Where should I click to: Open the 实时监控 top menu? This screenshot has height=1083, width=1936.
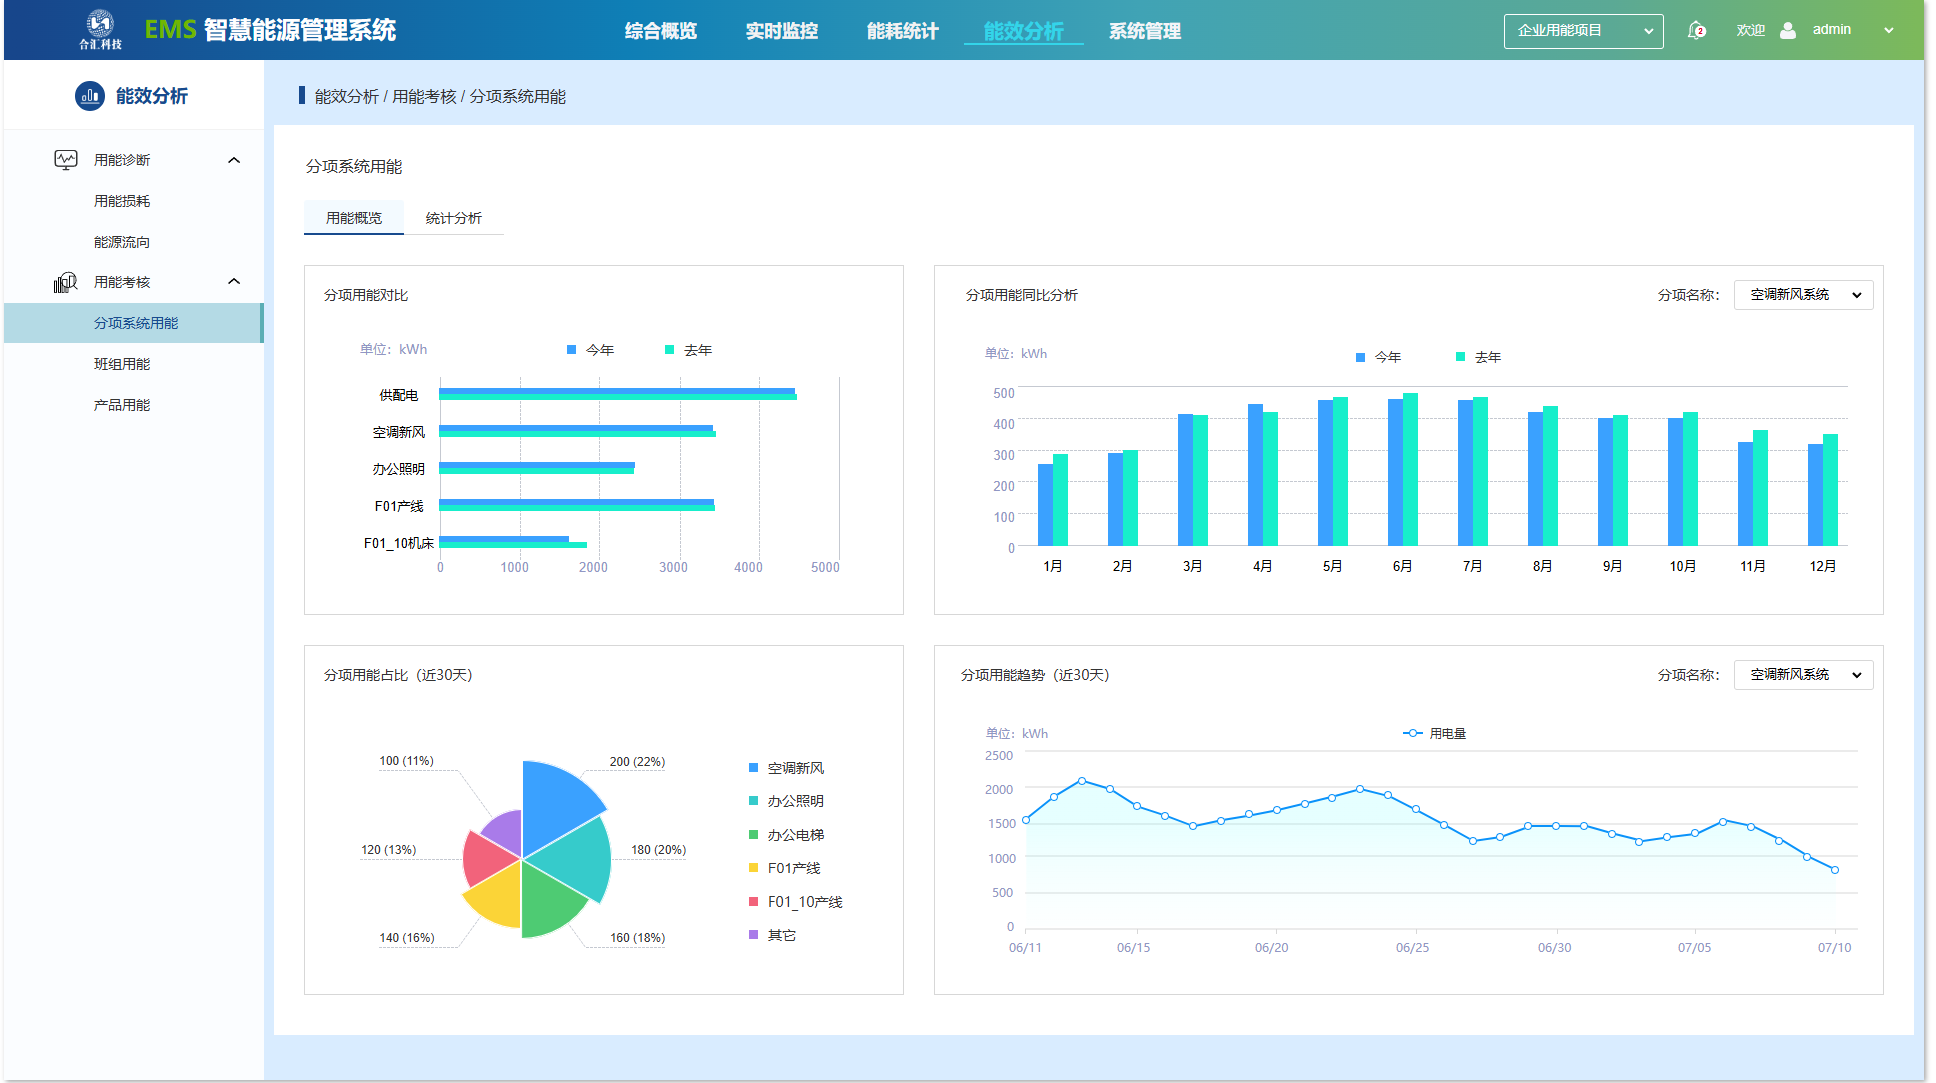pyautogui.click(x=781, y=31)
